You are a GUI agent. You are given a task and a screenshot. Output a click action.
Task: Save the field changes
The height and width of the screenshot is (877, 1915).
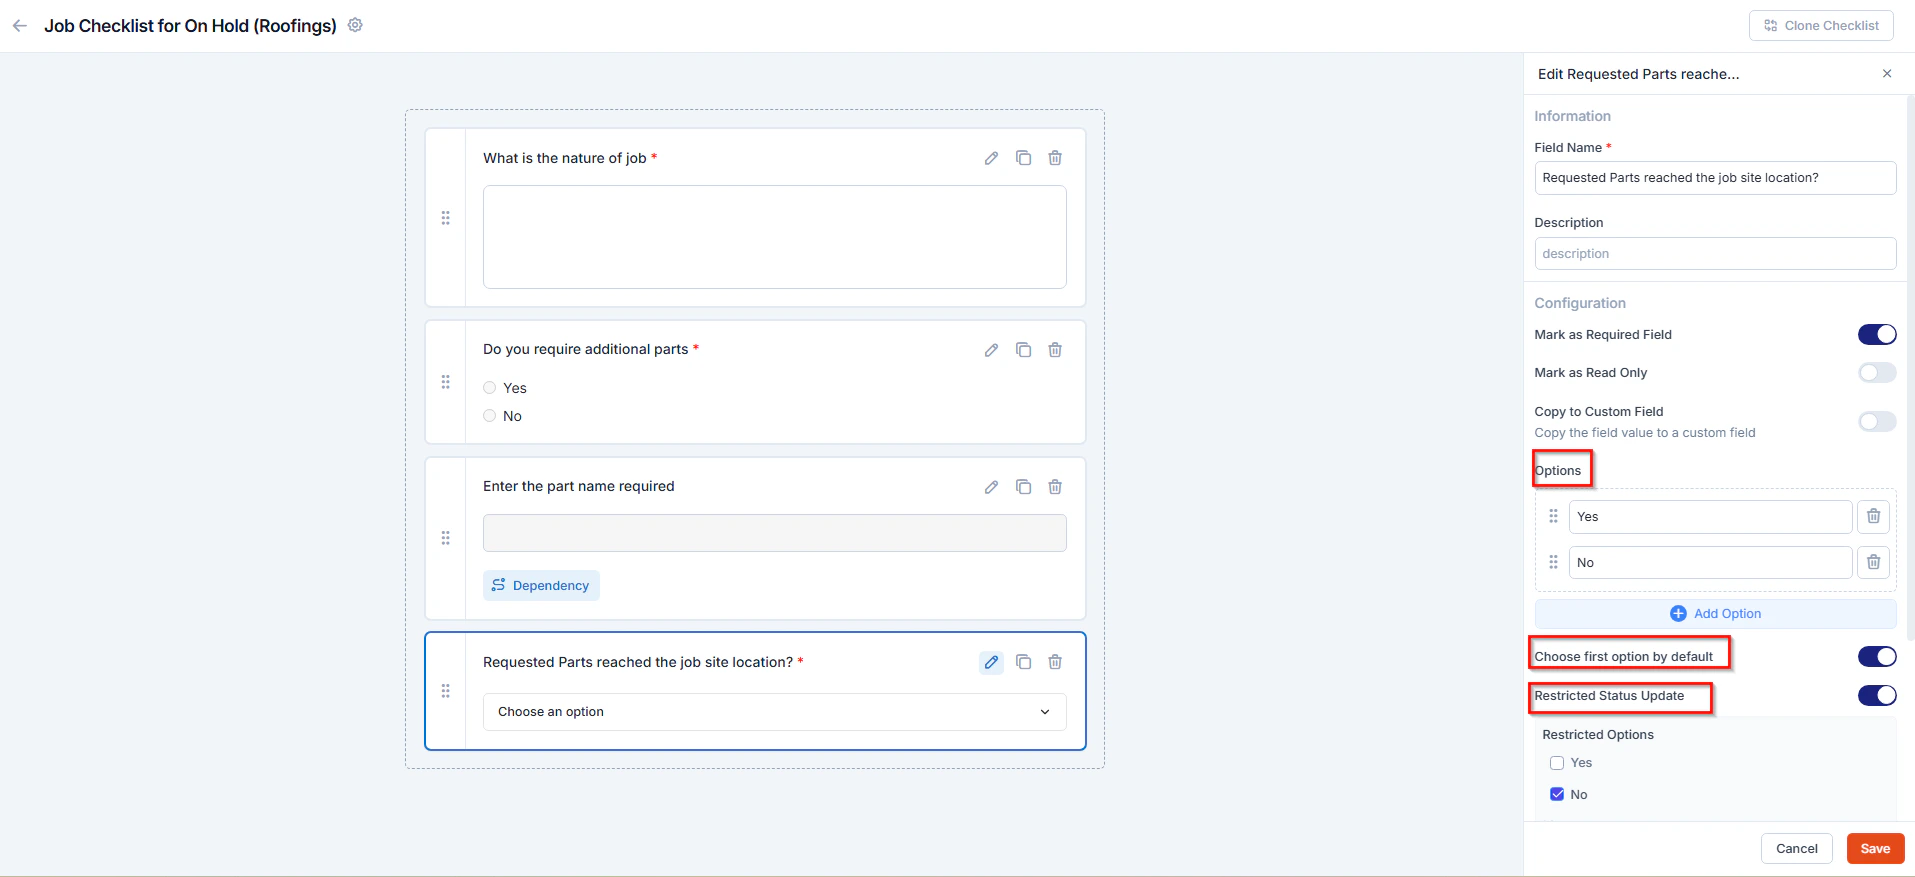tap(1875, 849)
